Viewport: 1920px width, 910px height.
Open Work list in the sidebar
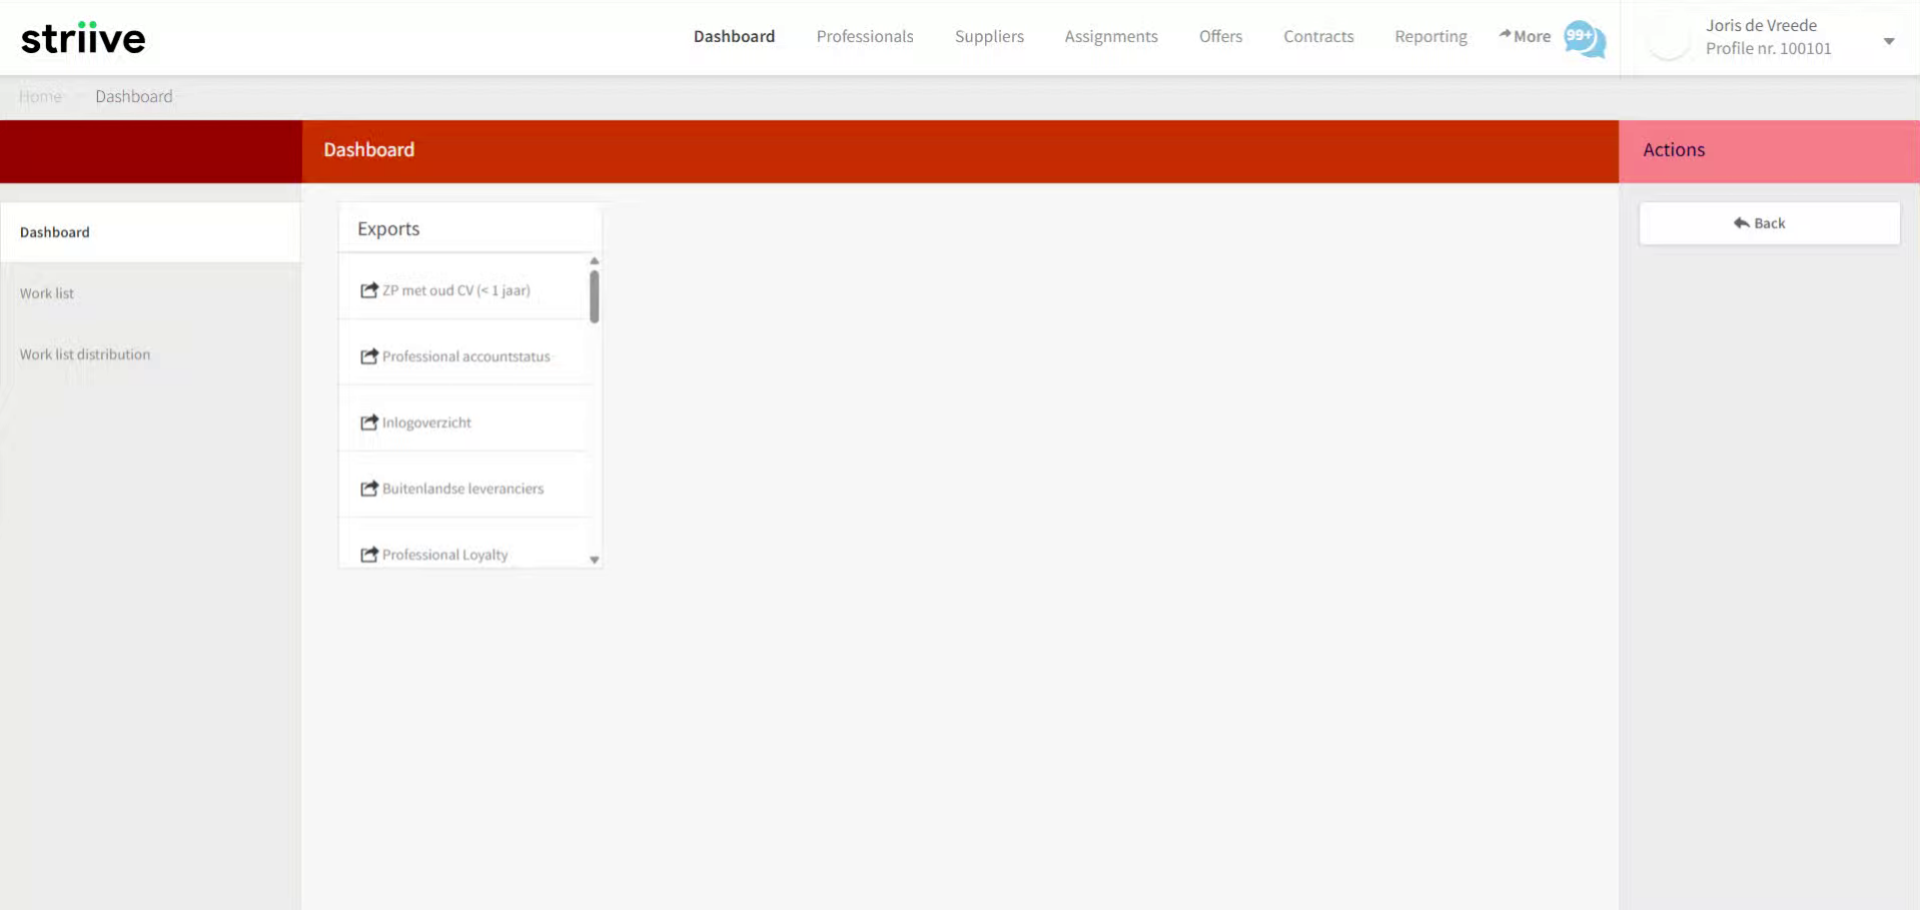pos(150,293)
